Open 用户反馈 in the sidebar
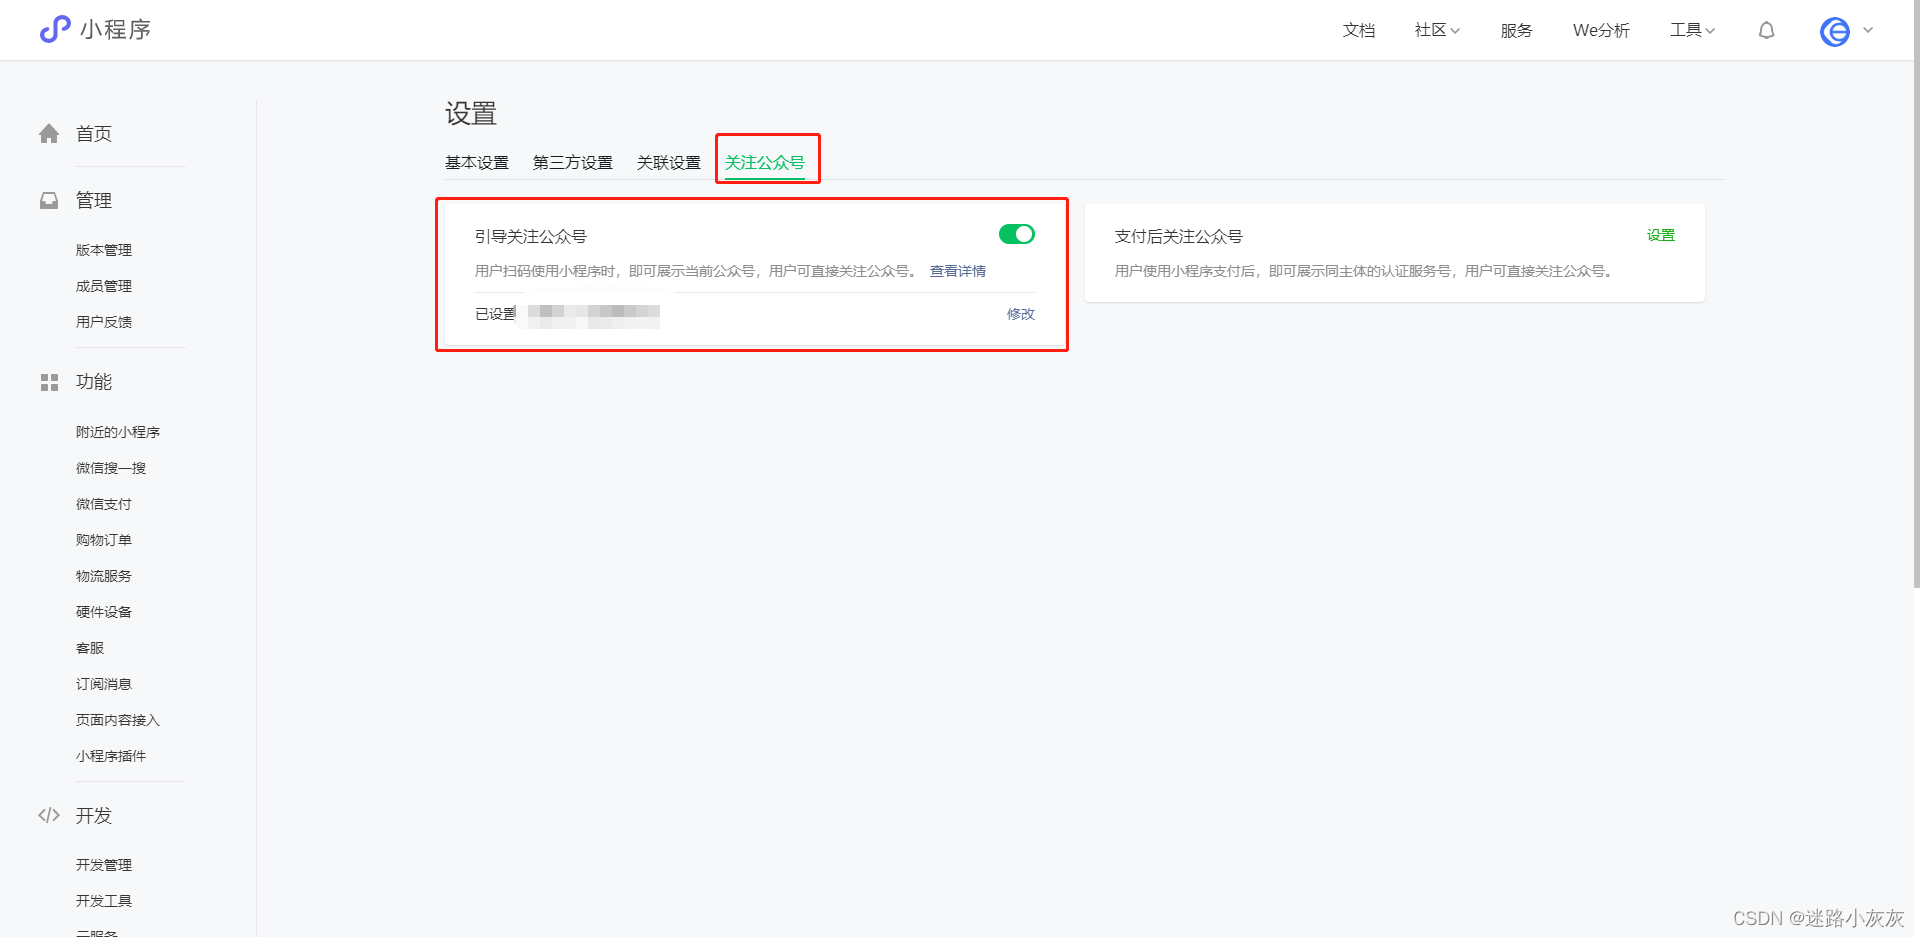The height and width of the screenshot is (937, 1920). click(104, 322)
